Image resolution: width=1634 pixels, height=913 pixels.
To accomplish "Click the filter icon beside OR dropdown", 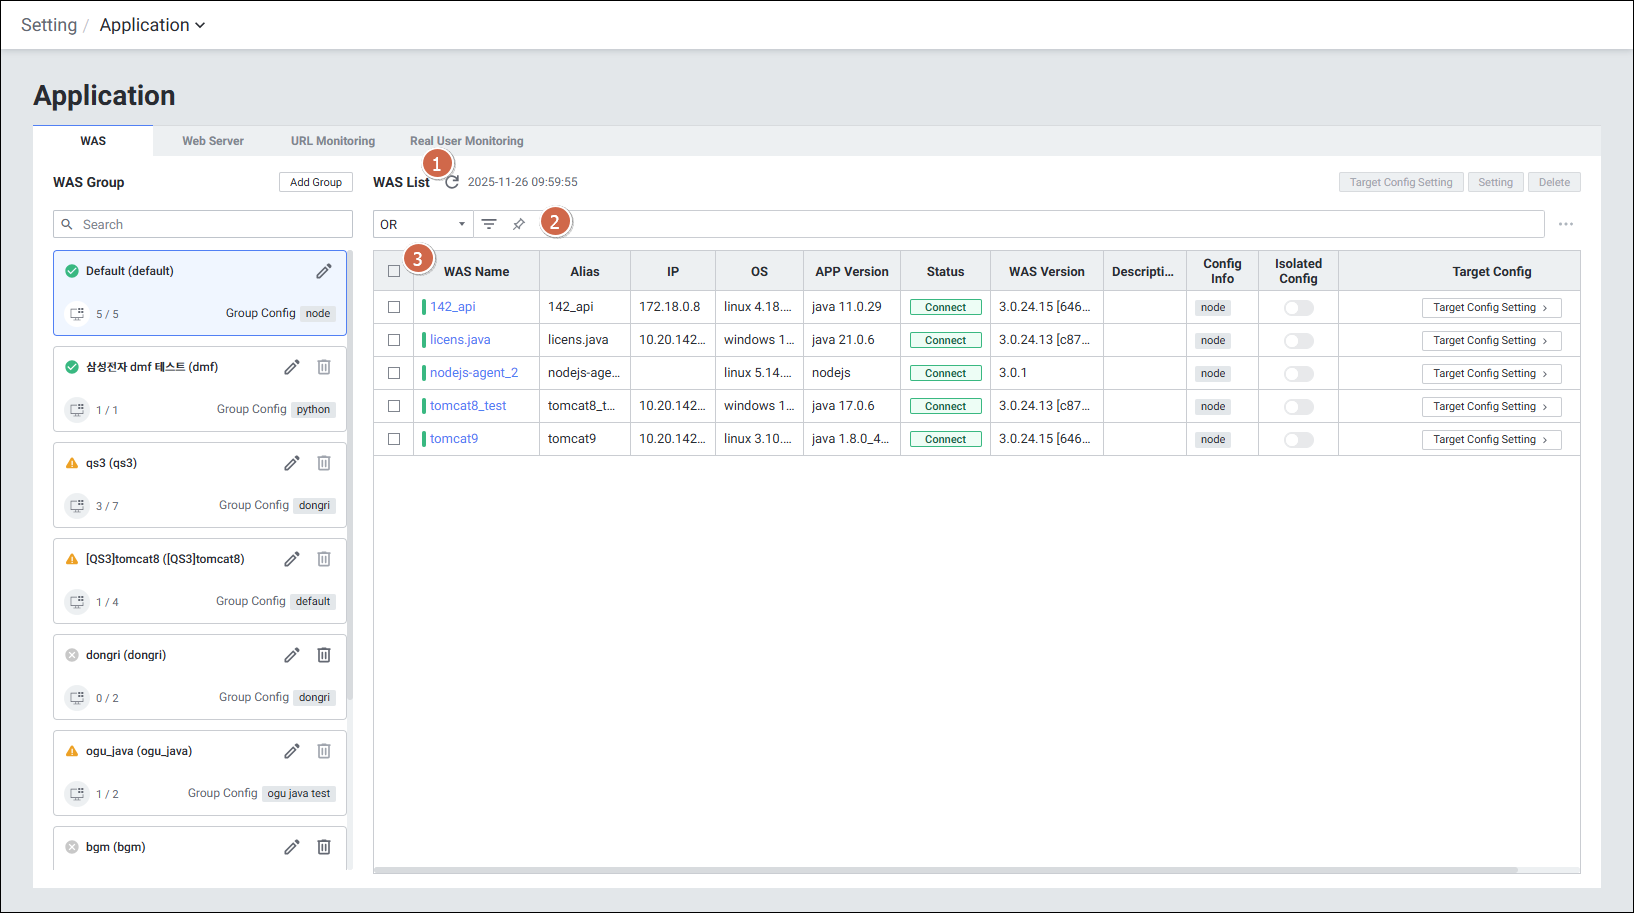I will pos(489,224).
